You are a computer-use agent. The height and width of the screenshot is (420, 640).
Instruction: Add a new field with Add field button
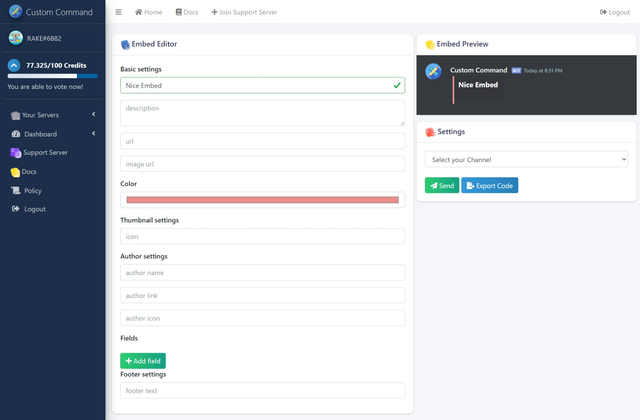click(x=143, y=360)
